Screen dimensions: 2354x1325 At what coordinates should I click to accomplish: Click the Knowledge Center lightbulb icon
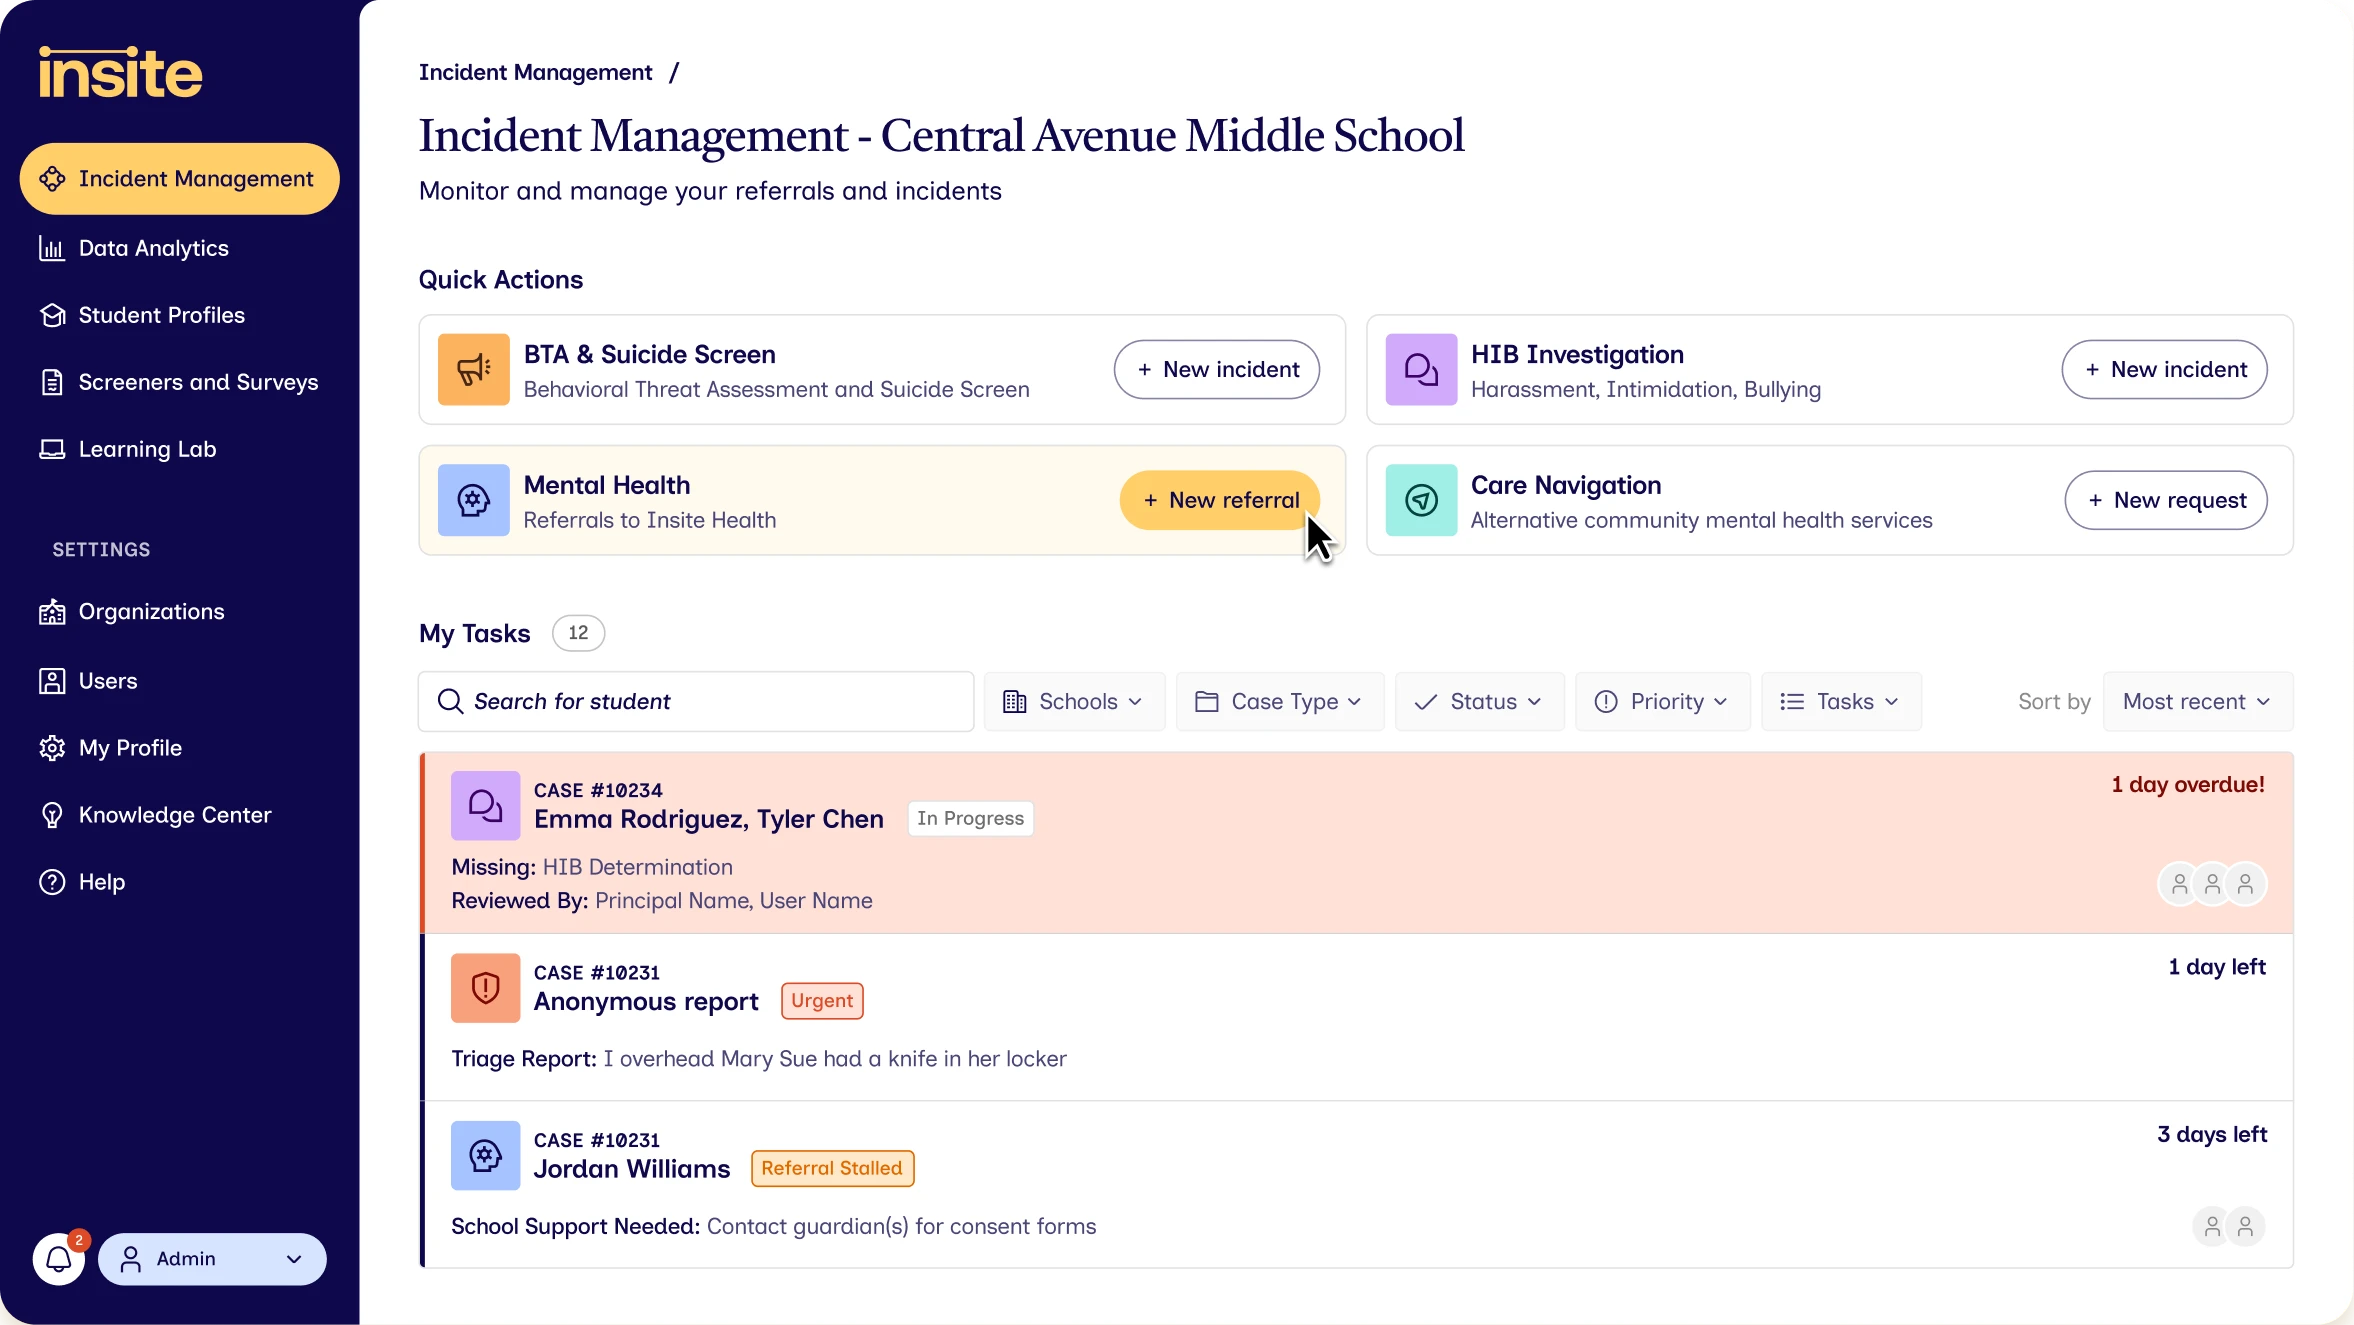(52, 815)
